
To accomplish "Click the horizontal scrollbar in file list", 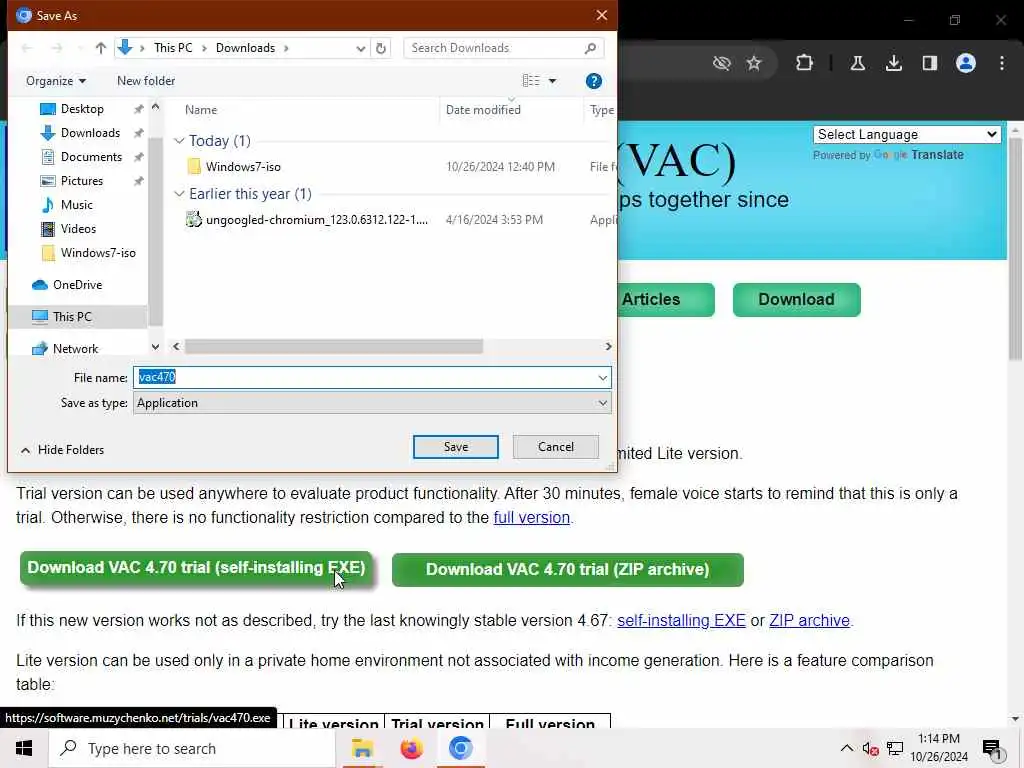I will tap(334, 346).
